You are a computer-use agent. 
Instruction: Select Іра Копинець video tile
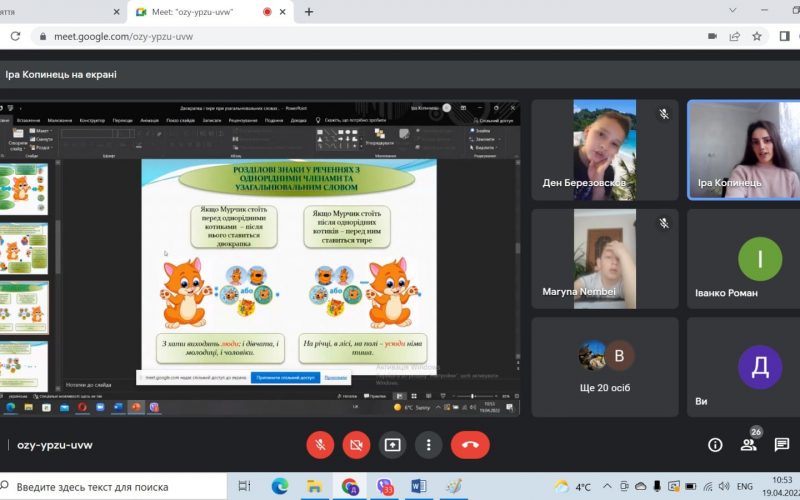[744, 150]
